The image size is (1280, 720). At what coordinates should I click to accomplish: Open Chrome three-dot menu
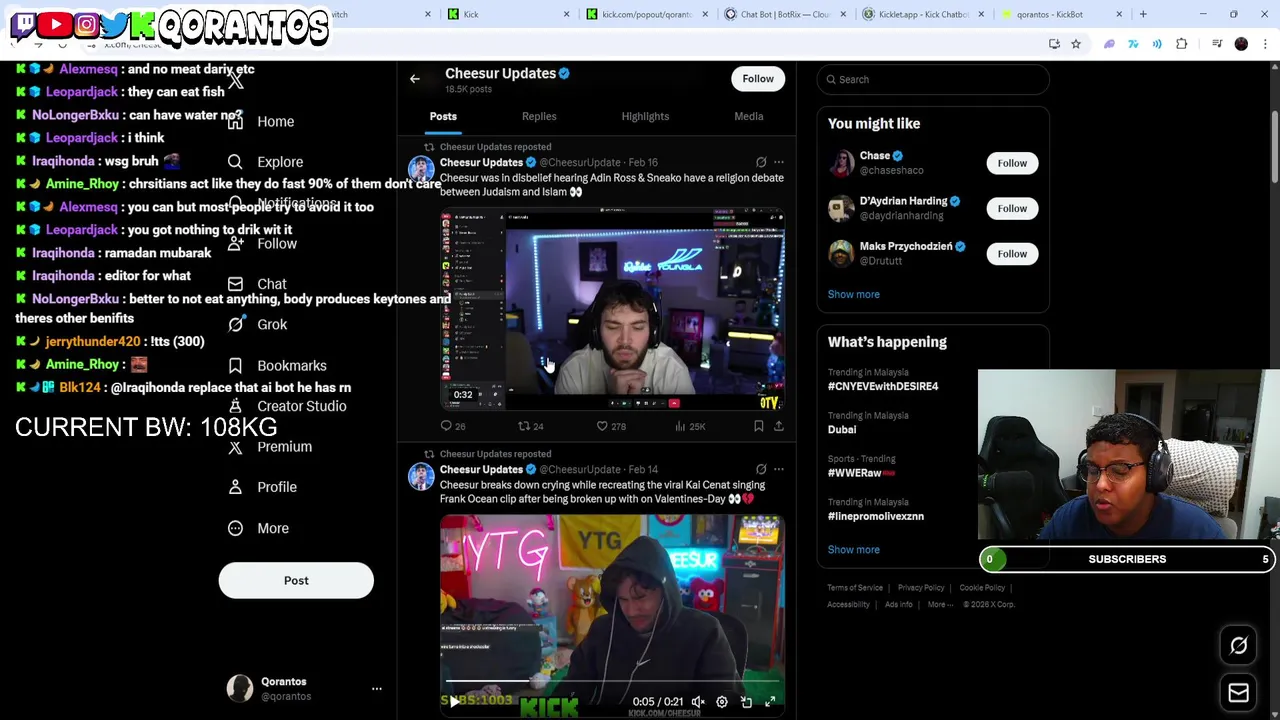1265,44
